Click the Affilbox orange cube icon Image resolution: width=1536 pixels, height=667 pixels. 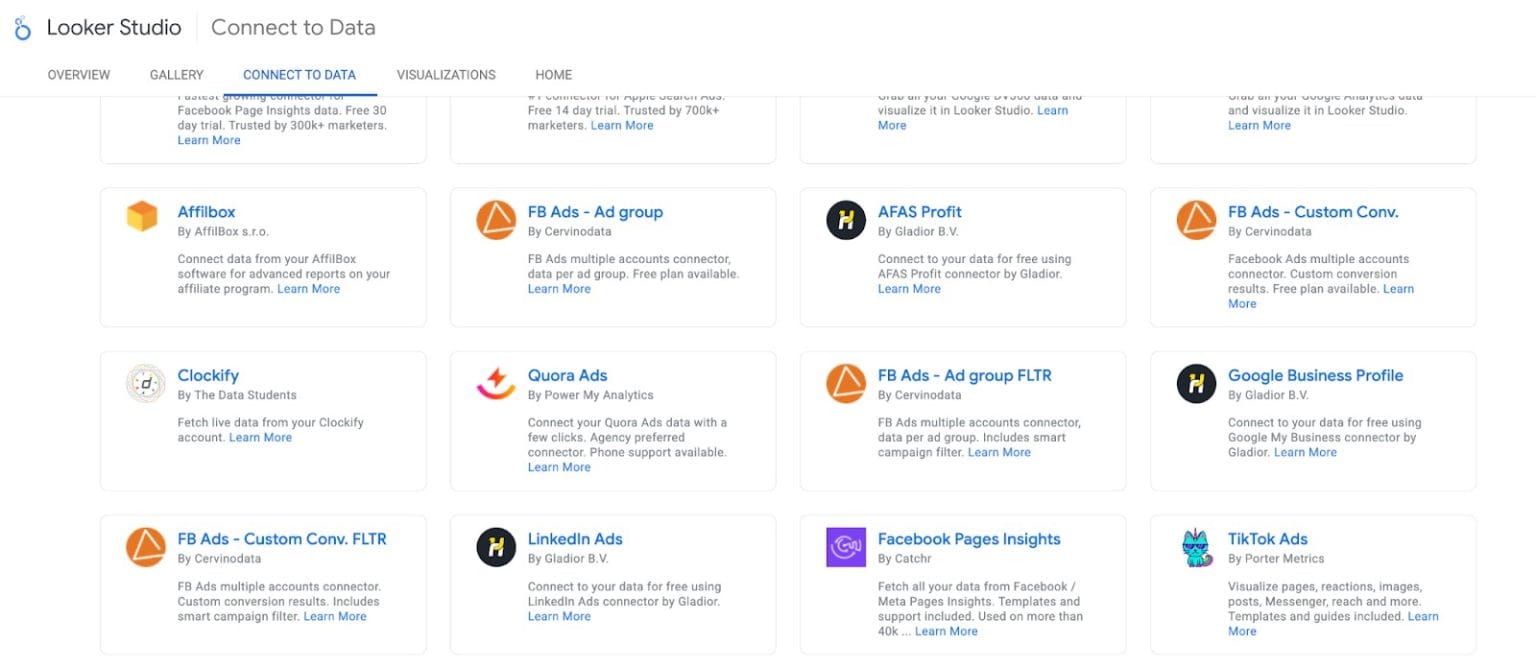point(142,217)
